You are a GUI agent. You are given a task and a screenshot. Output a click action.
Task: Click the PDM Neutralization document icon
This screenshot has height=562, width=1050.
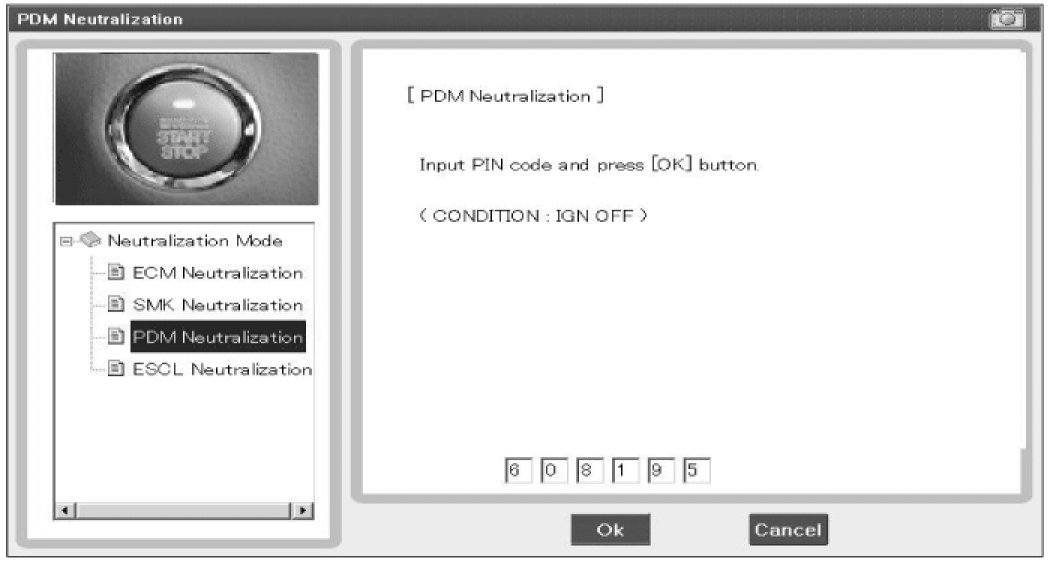point(117,337)
